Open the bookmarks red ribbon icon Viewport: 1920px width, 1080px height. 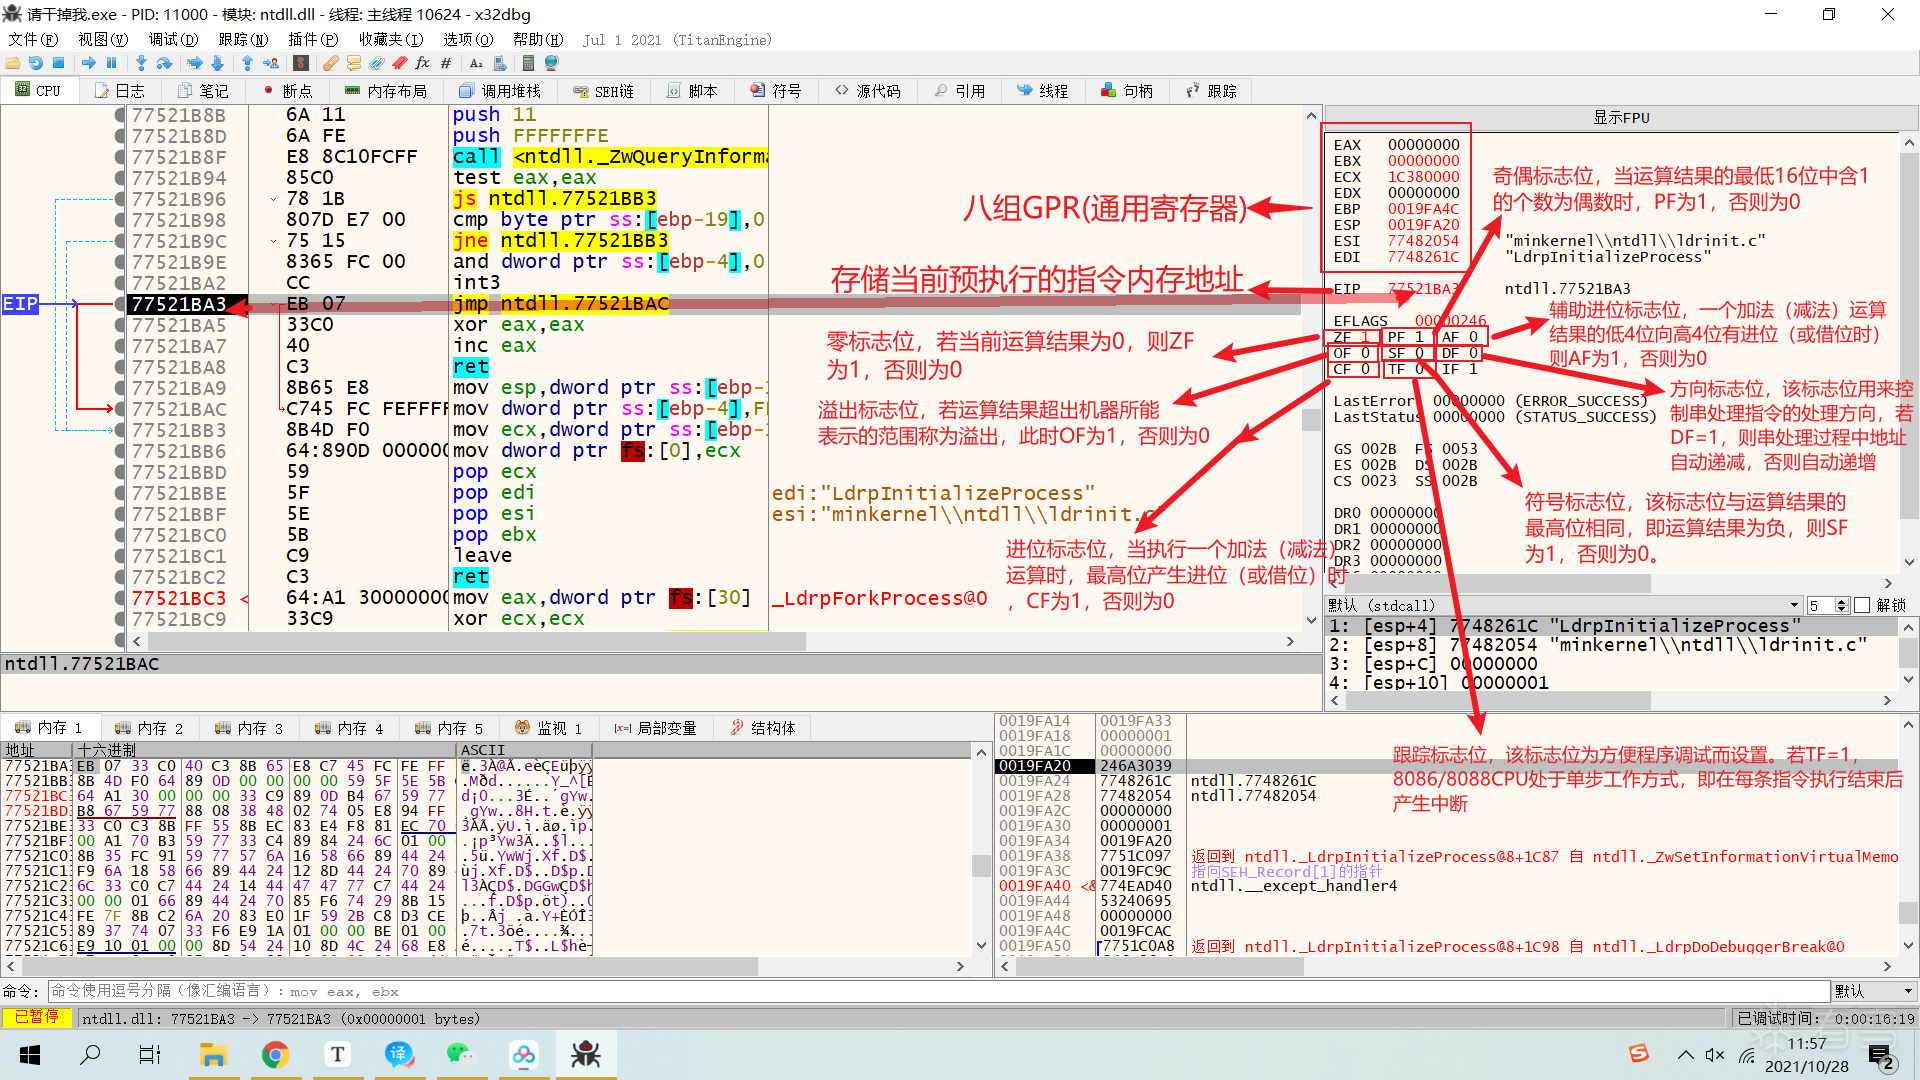point(399,63)
